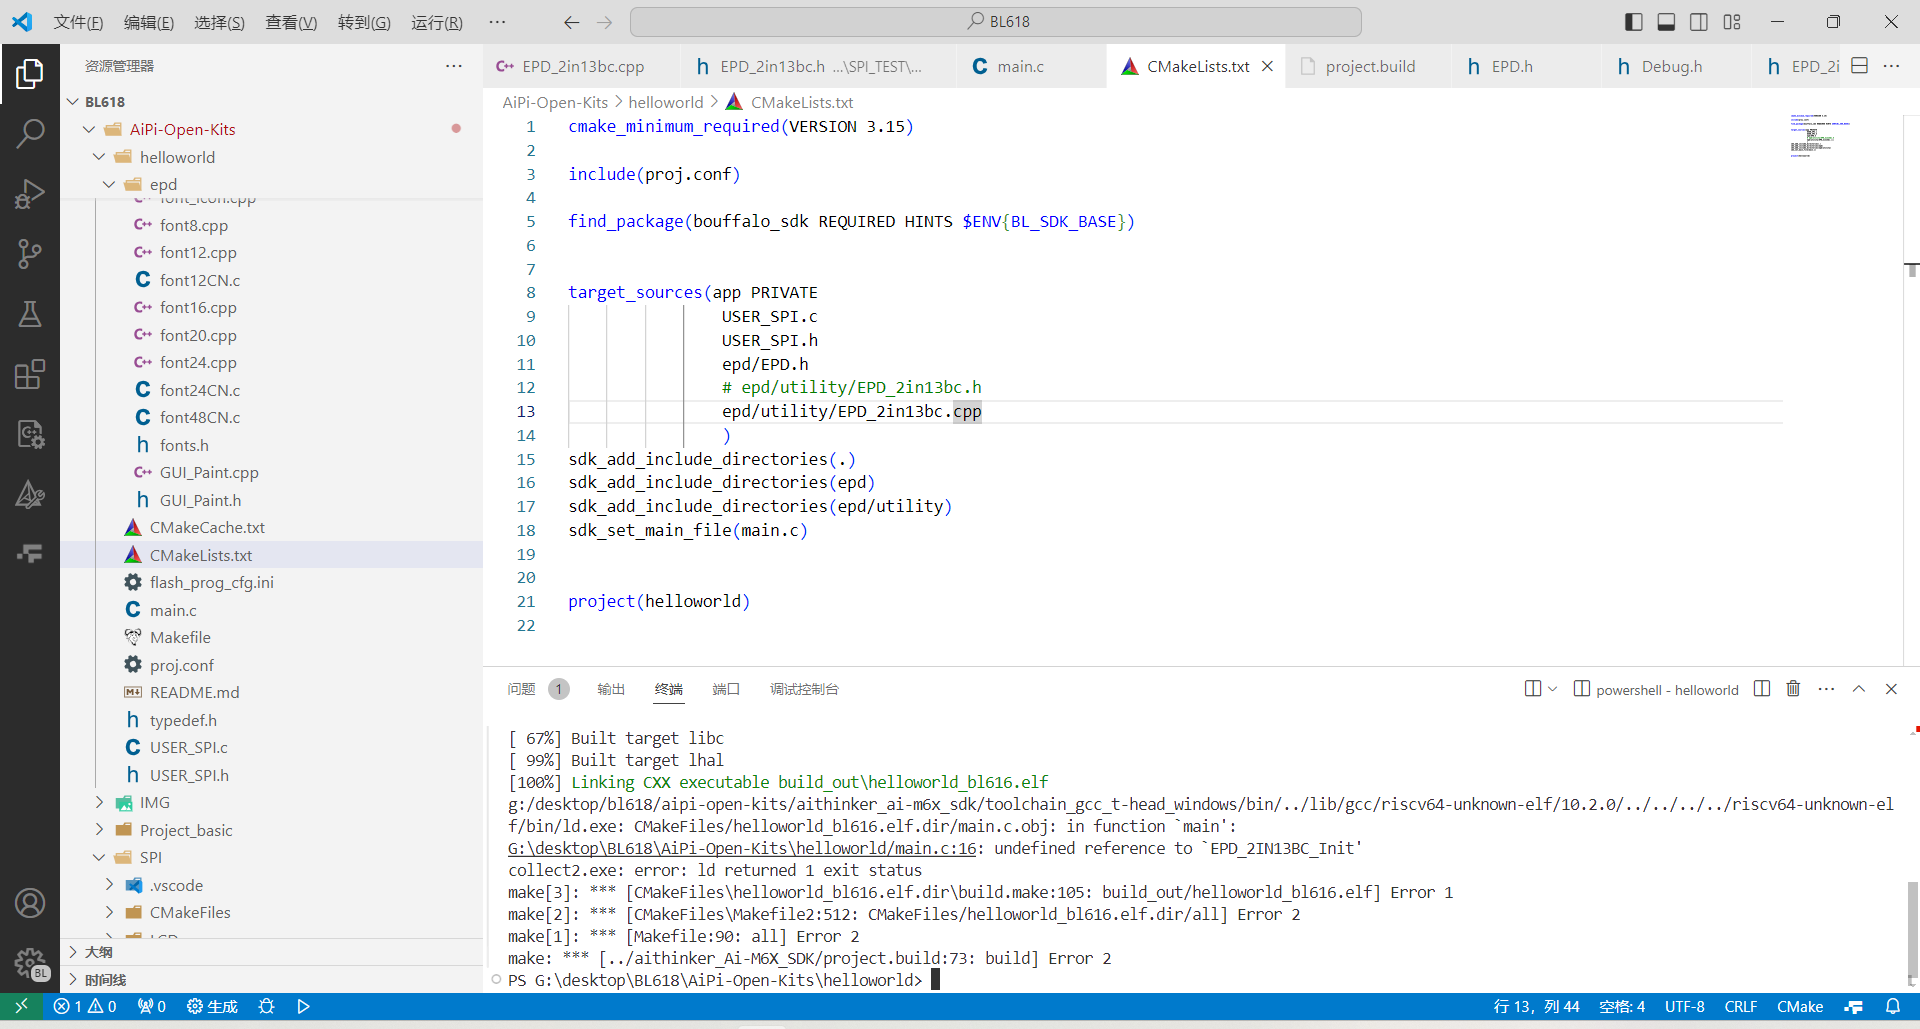Open the 运行(R) menu

(x=437, y=22)
